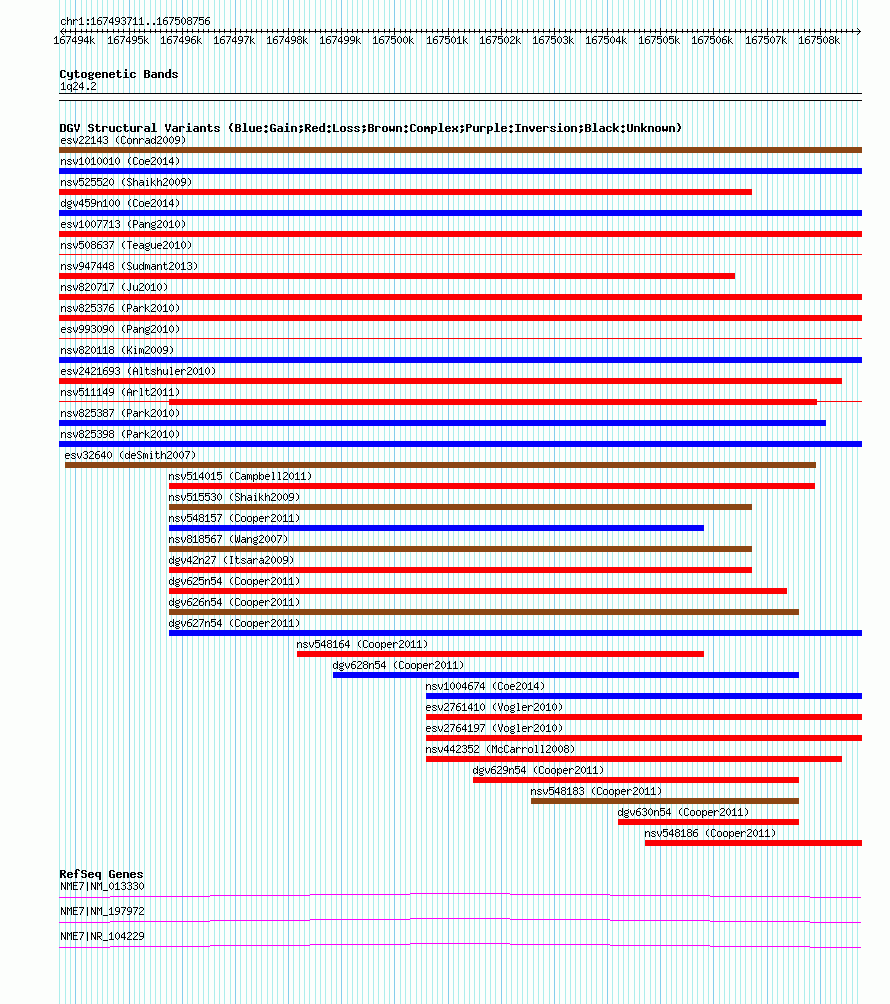
Task: Click the esv2421693 (Altshuler2010) label
Action: 138,371
